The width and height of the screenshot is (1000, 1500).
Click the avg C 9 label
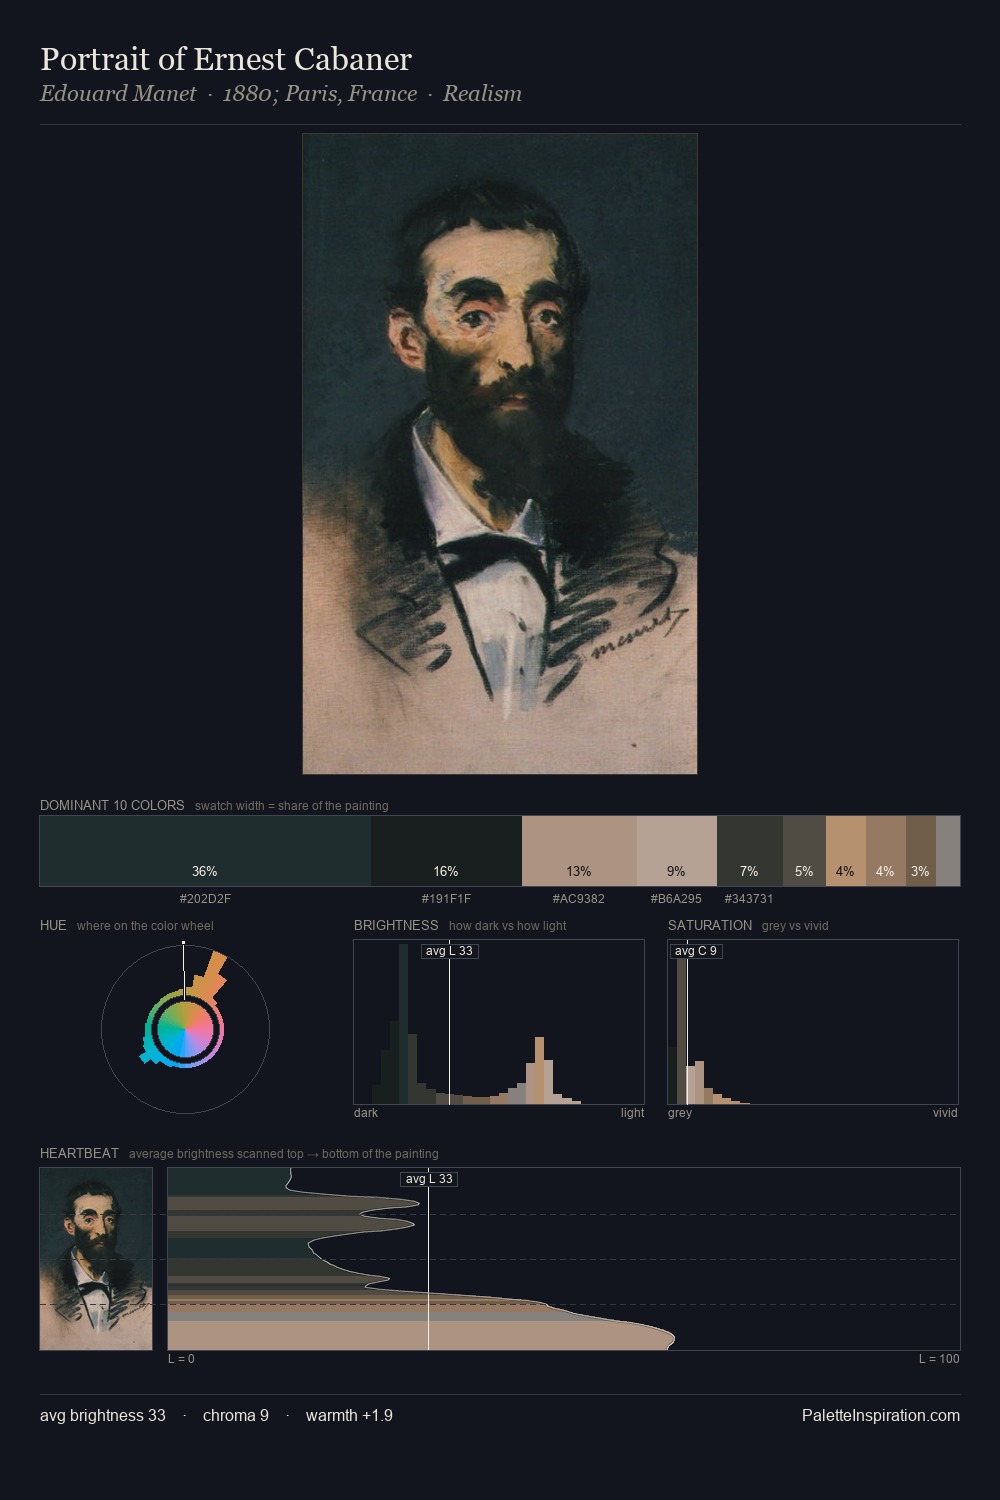point(696,951)
